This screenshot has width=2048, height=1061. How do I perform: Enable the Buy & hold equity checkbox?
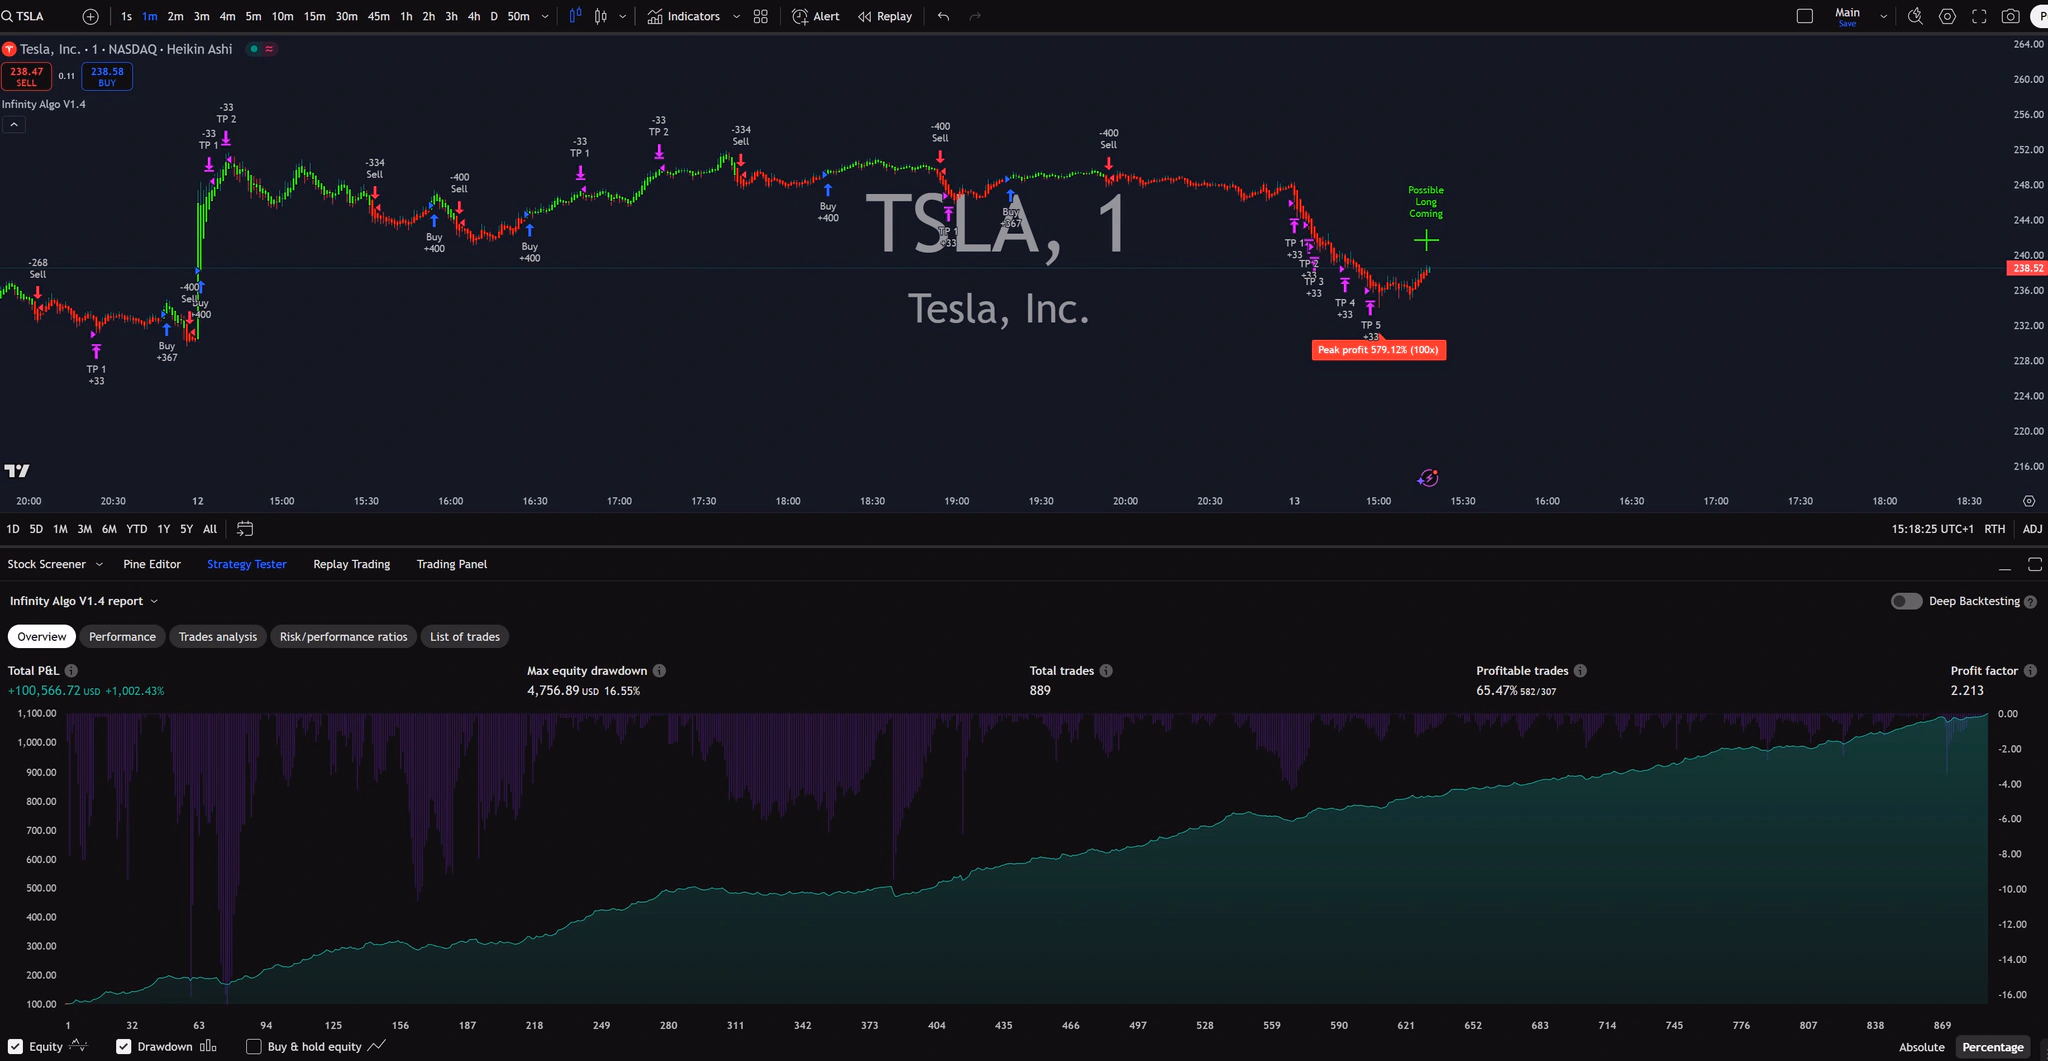click(254, 1046)
